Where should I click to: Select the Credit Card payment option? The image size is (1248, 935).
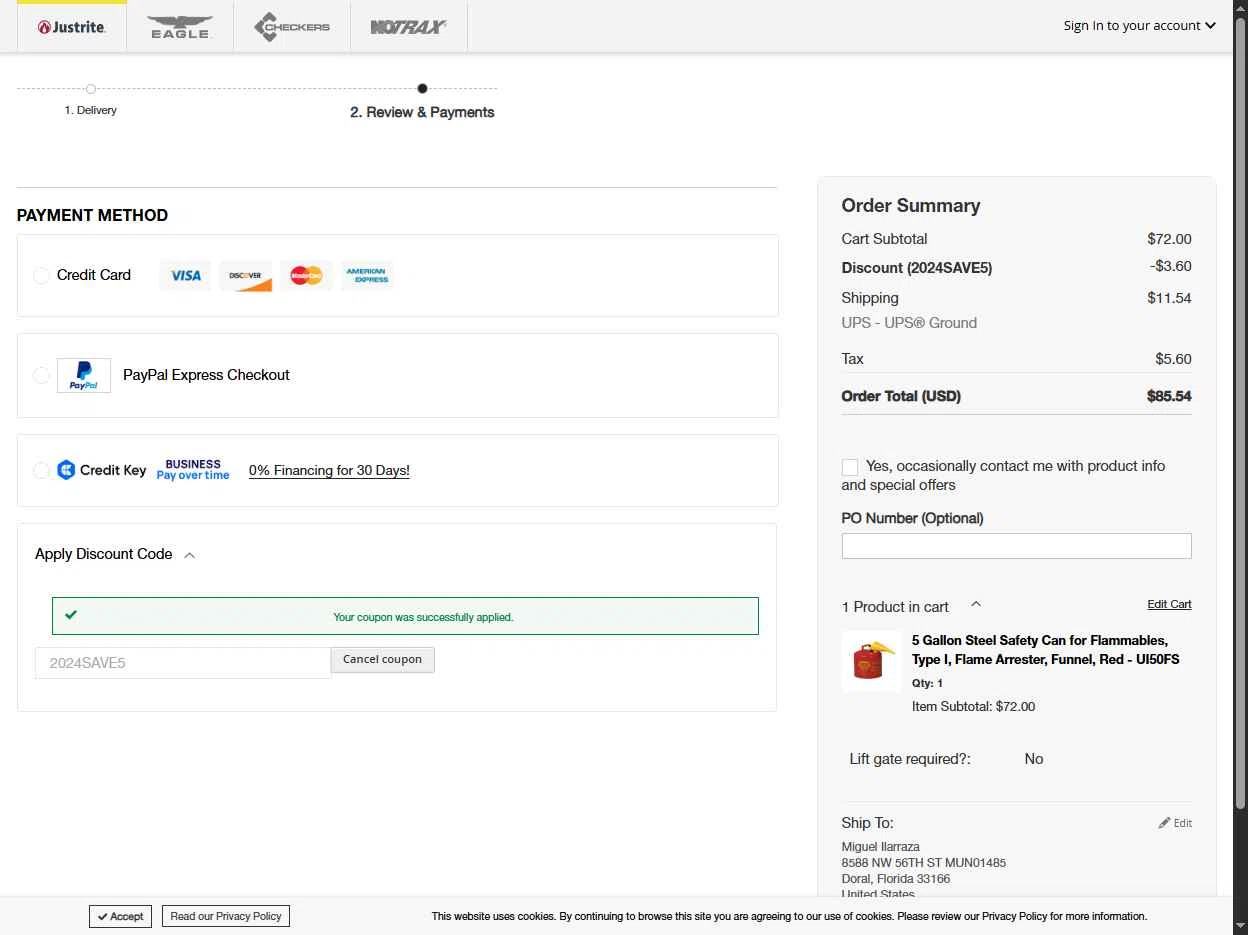pos(41,275)
